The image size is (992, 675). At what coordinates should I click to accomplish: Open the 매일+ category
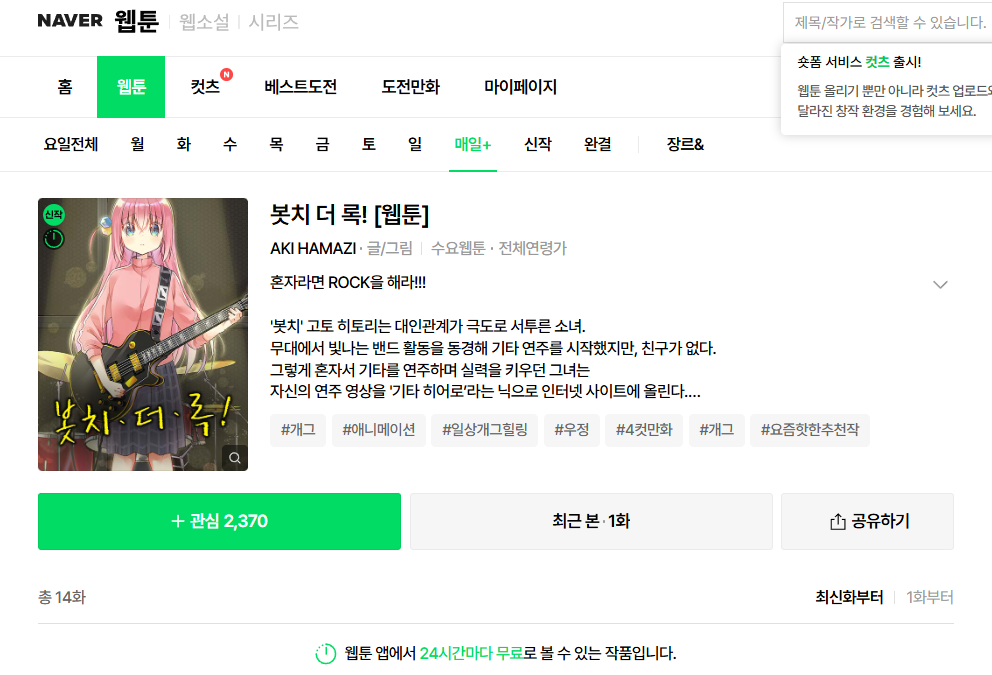point(471,145)
